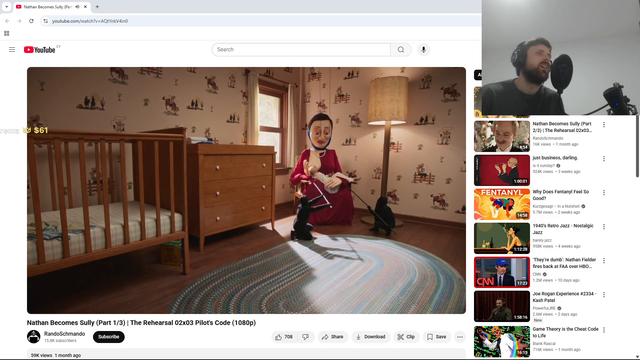Click the page vertical scrollbar
This screenshot has width=640, height=360.
(x=637, y=147)
